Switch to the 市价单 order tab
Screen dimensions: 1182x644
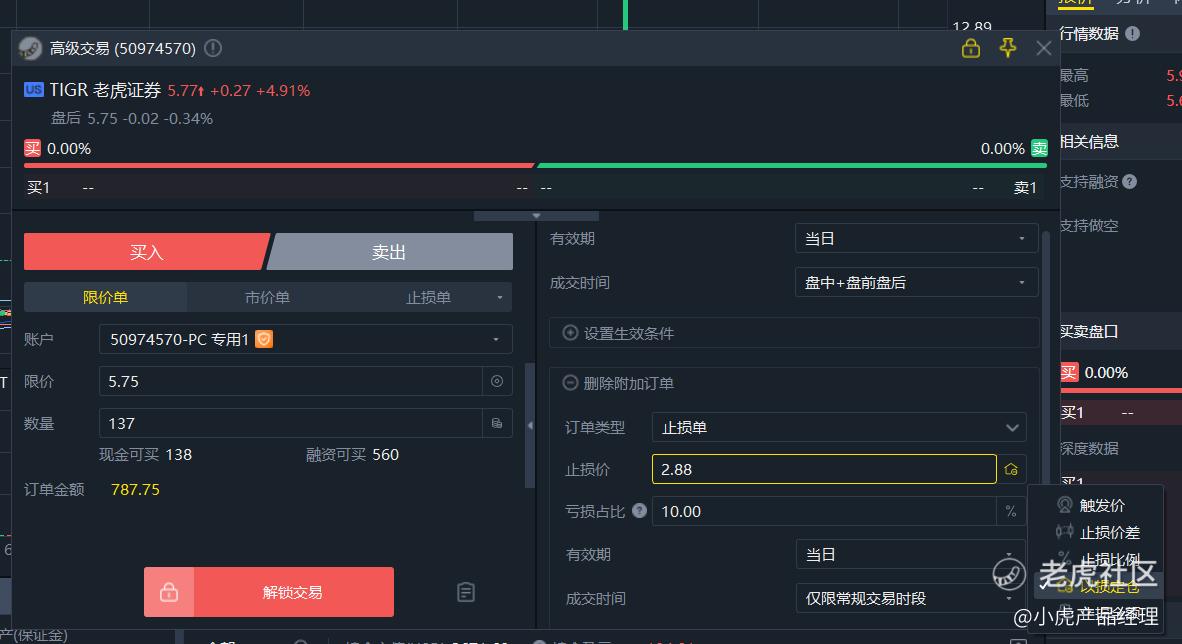tap(268, 298)
